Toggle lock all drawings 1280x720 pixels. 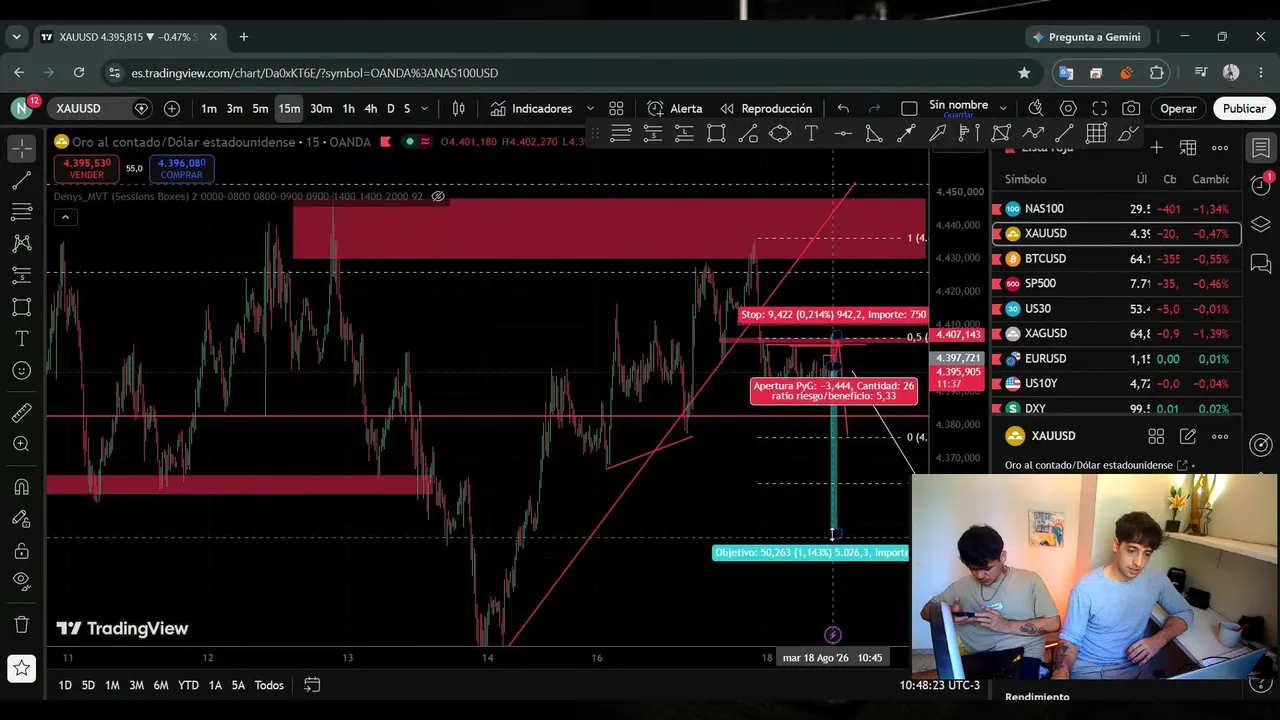tap(21, 551)
